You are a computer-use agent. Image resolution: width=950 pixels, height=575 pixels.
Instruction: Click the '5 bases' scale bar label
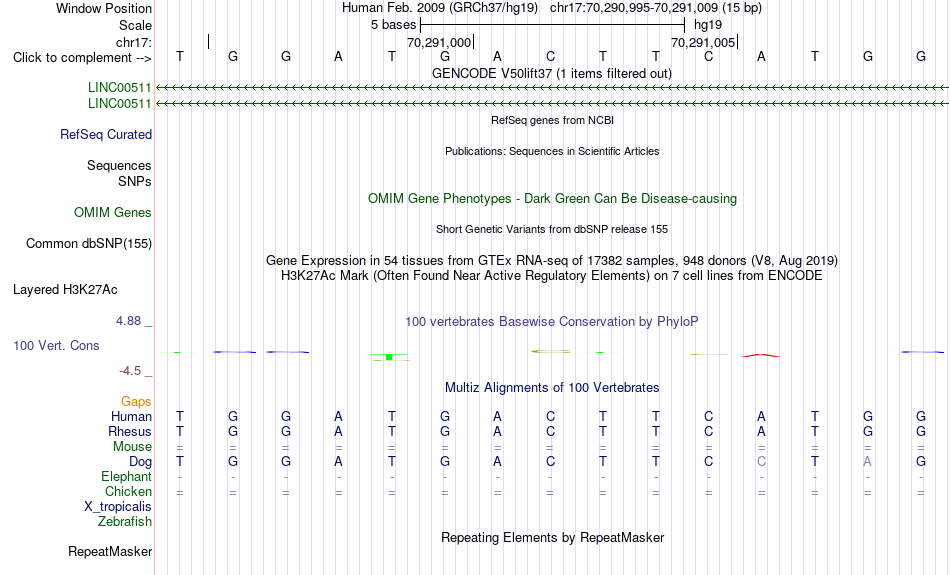(x=393, y=25)
